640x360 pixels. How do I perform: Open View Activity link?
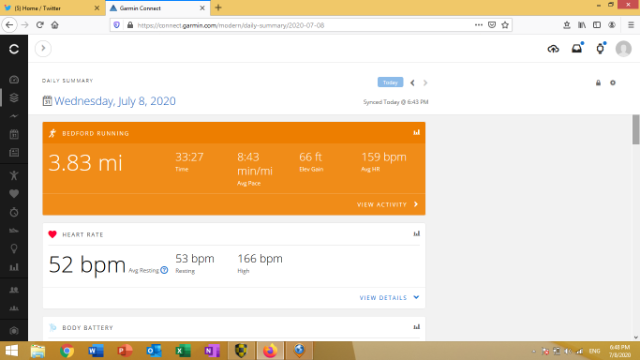click(x=388, y=204)
